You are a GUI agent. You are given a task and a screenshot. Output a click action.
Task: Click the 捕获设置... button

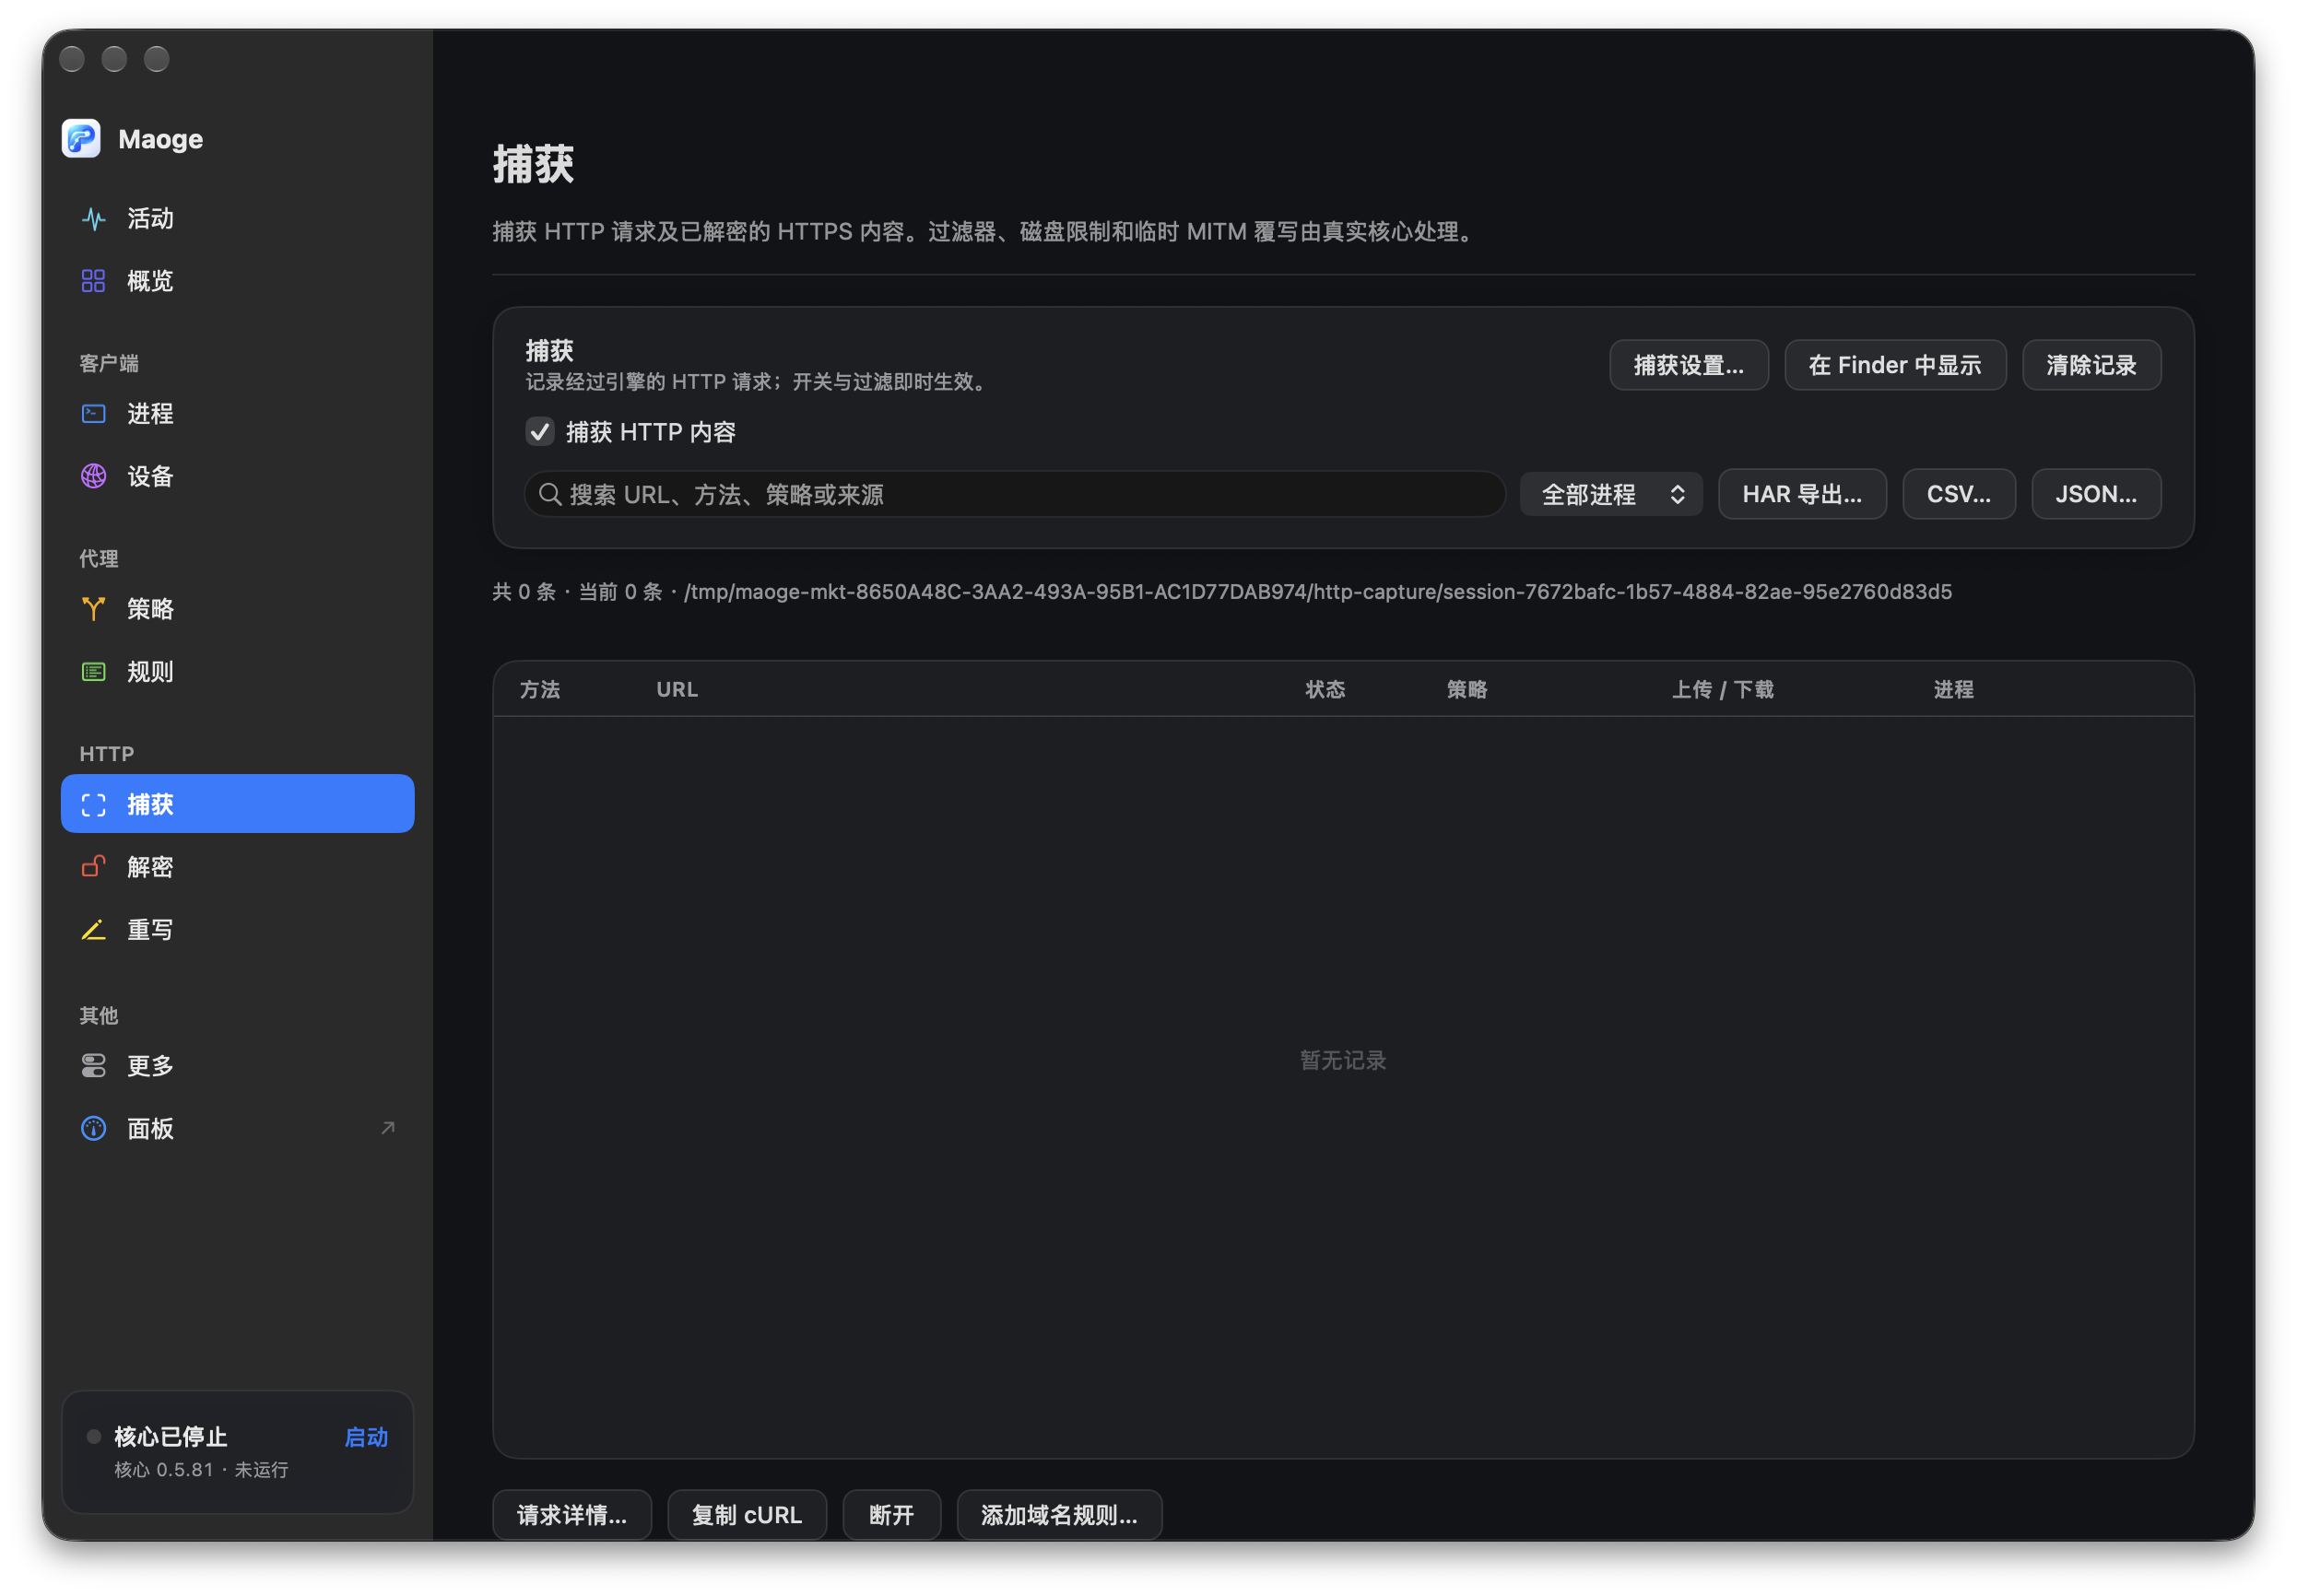[x=1688, y=365]
